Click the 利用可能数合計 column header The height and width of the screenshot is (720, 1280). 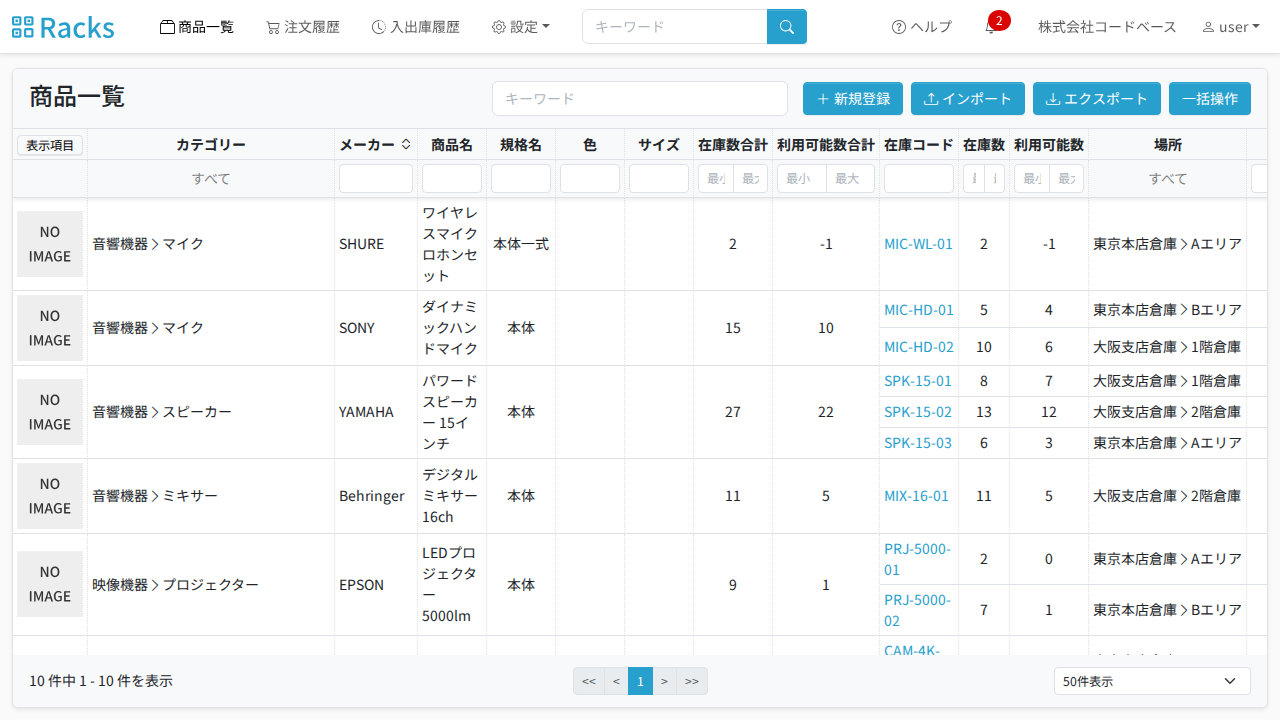pyautogui.click(x=826, y=145)
